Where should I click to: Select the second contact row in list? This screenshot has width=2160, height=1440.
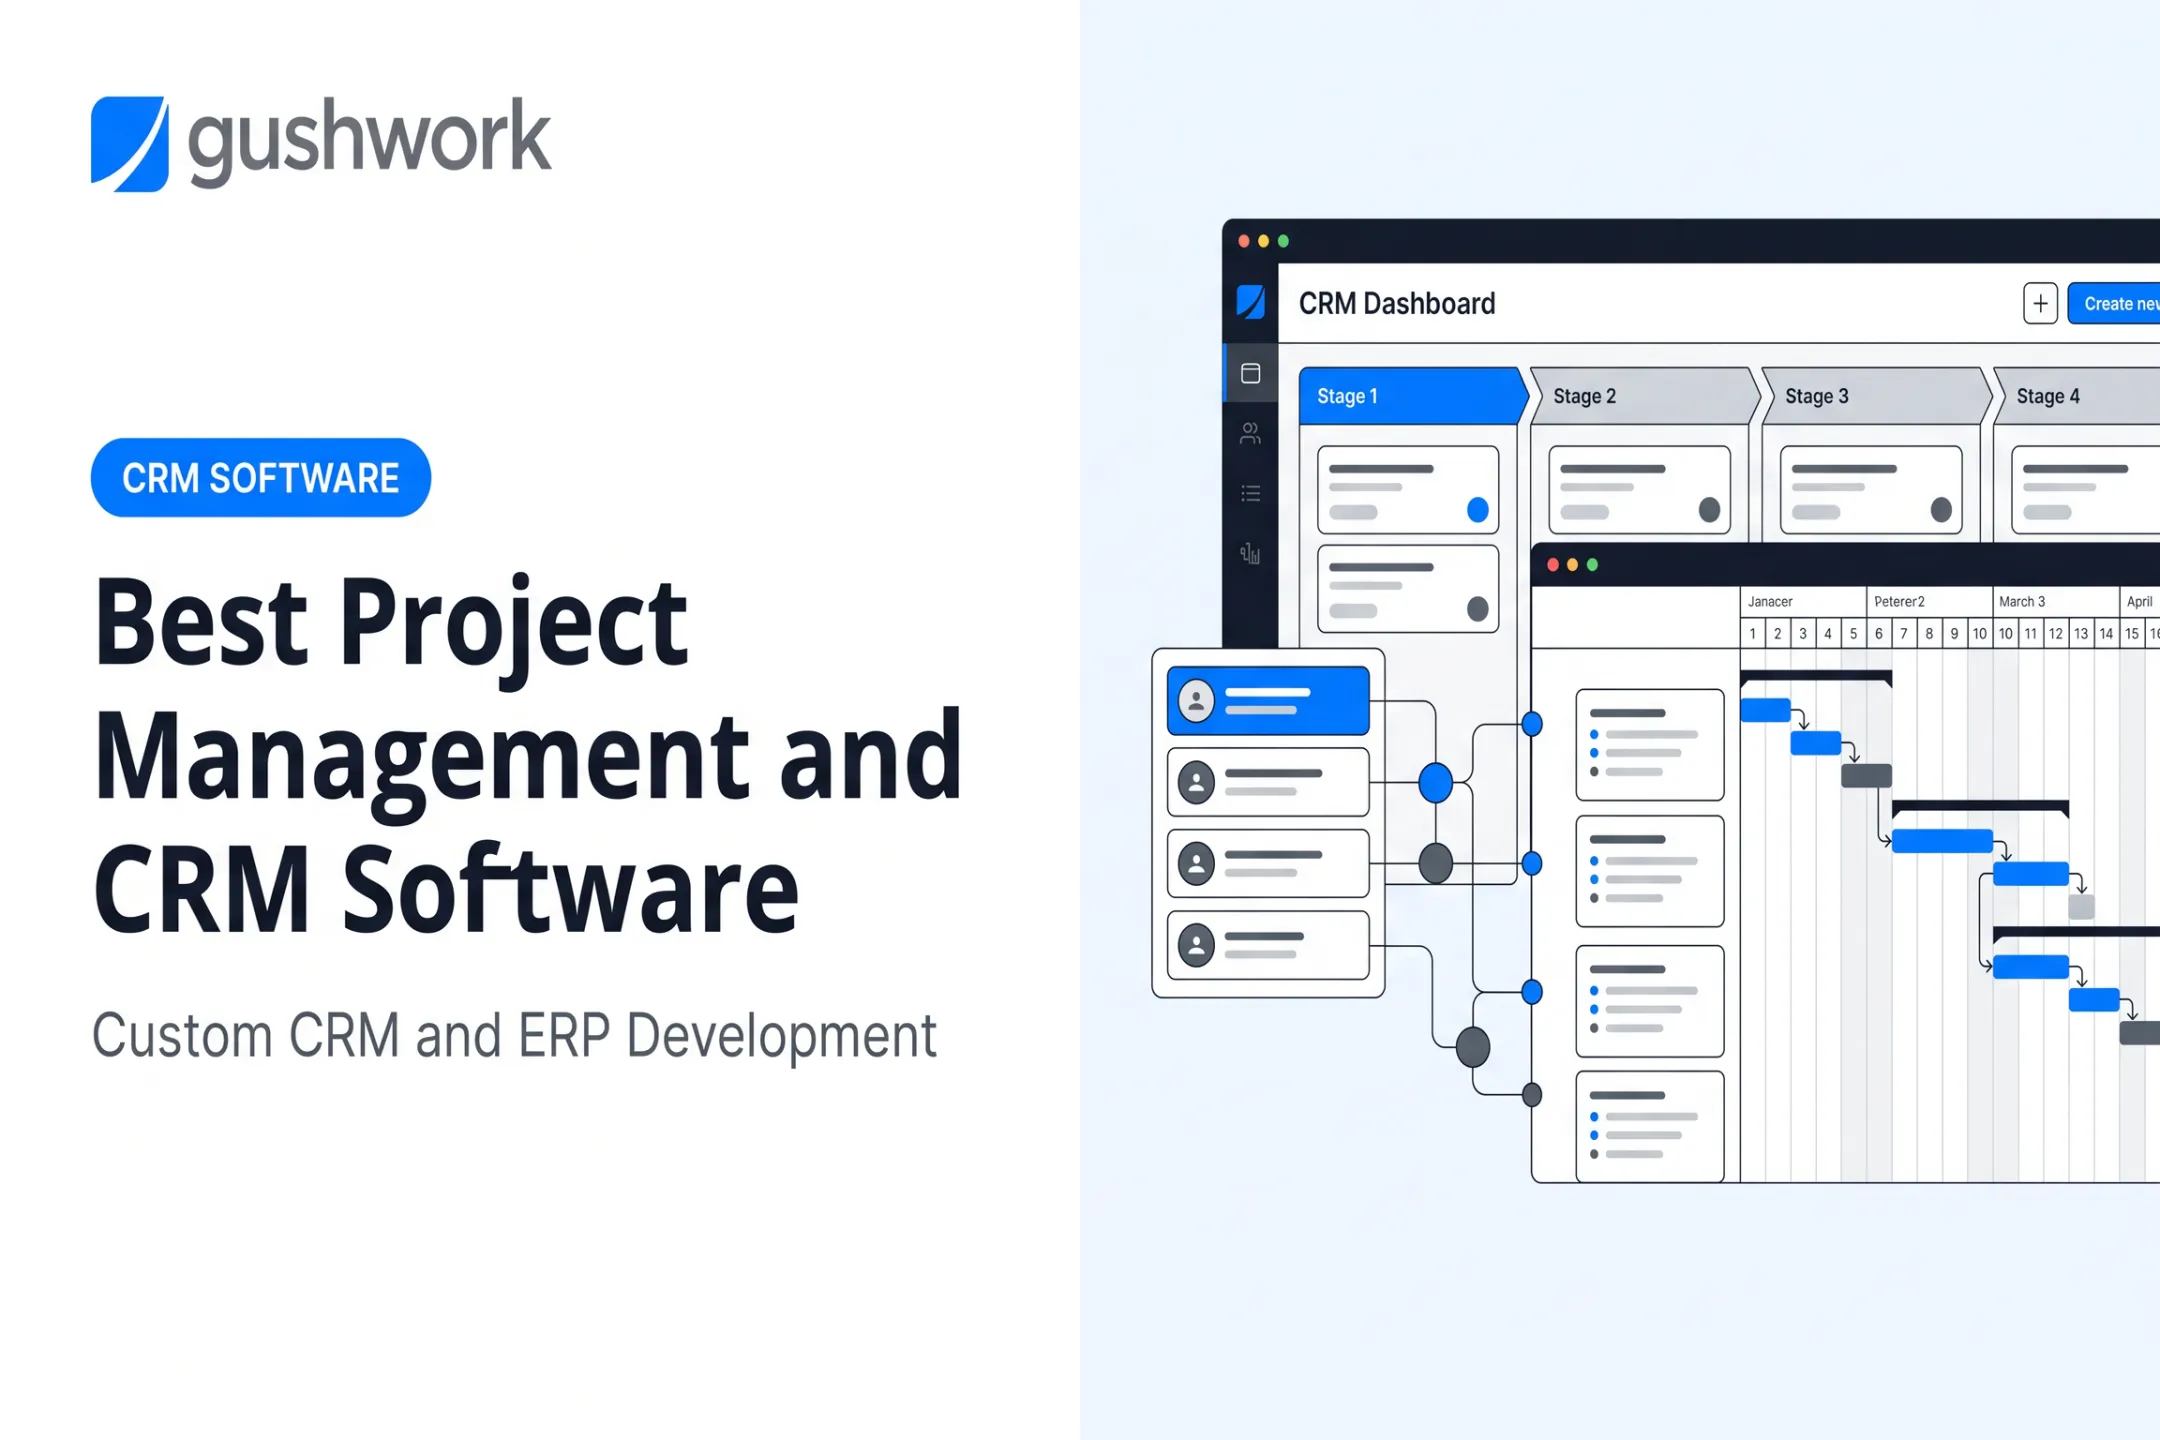1268,782
